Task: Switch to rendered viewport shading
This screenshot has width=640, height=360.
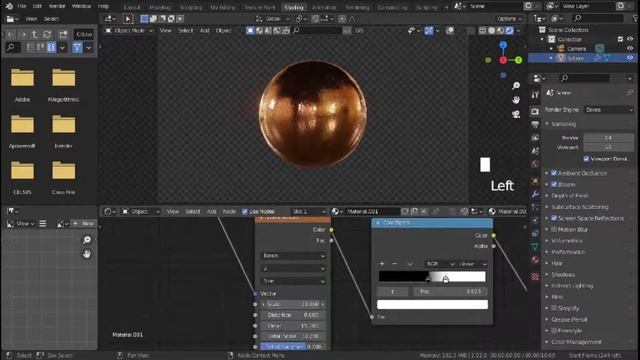Action: tap(510, 31)
